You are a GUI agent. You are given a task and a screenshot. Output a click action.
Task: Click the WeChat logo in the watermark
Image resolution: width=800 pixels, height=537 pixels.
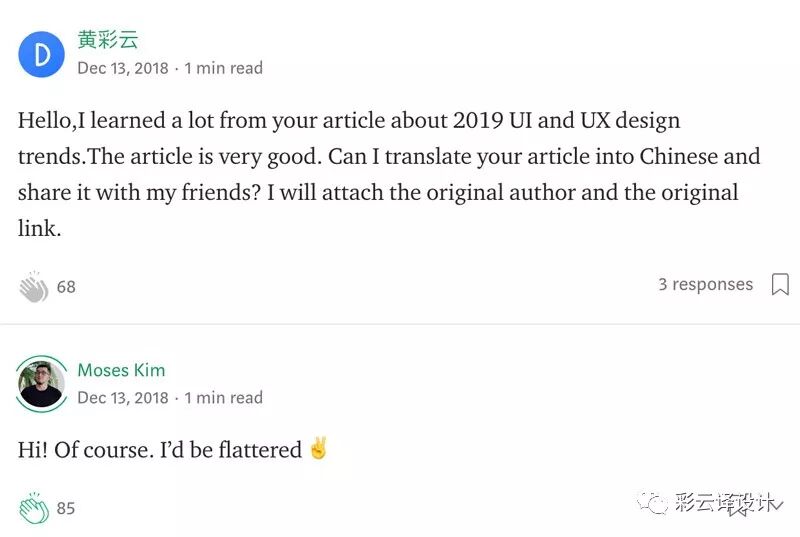[x=654, y=504]
